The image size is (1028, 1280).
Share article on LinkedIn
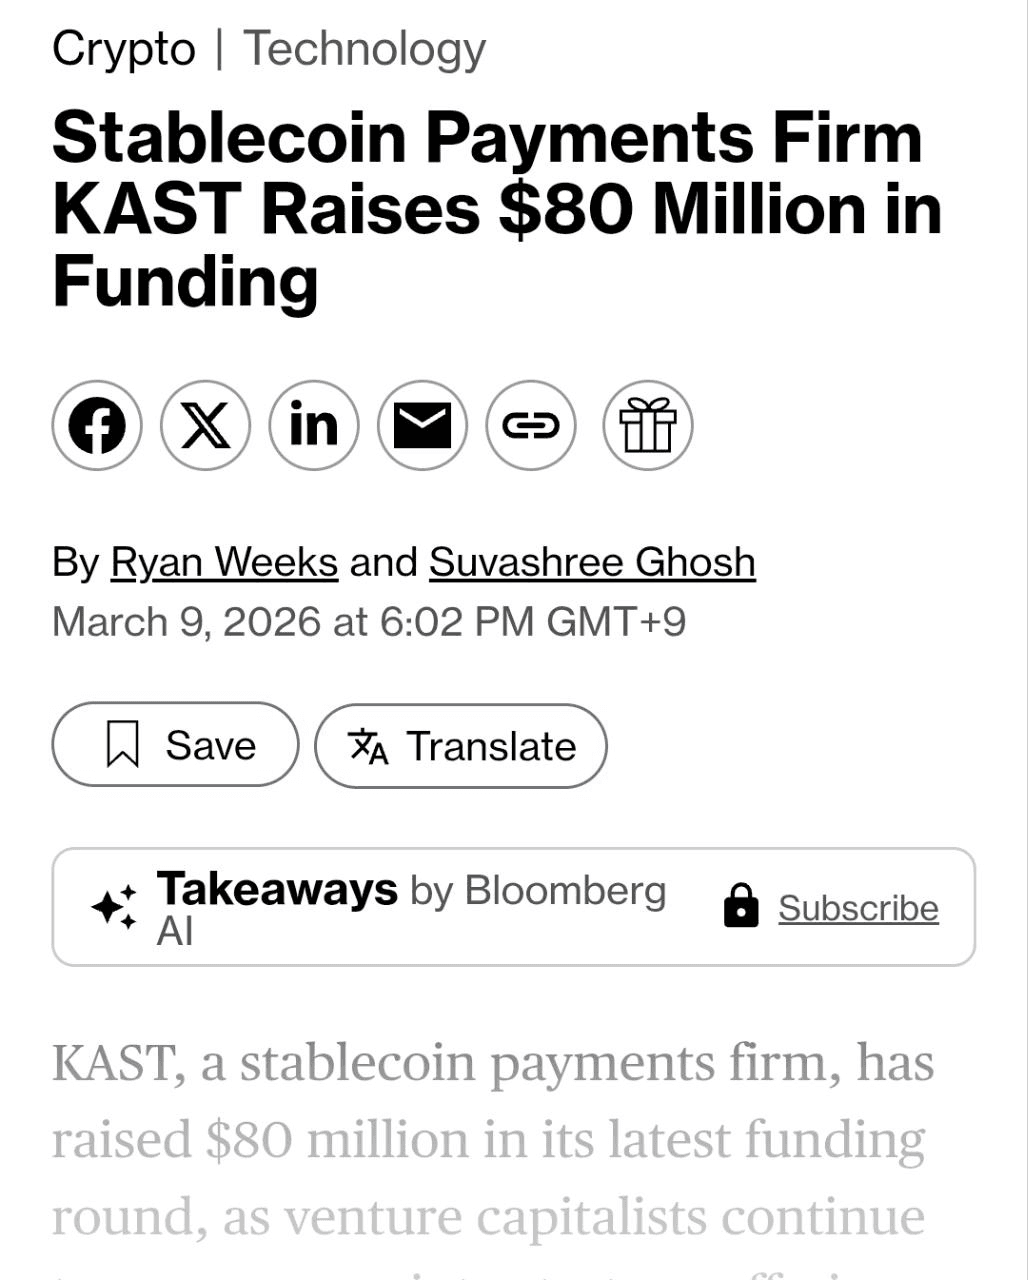[313, 426]
